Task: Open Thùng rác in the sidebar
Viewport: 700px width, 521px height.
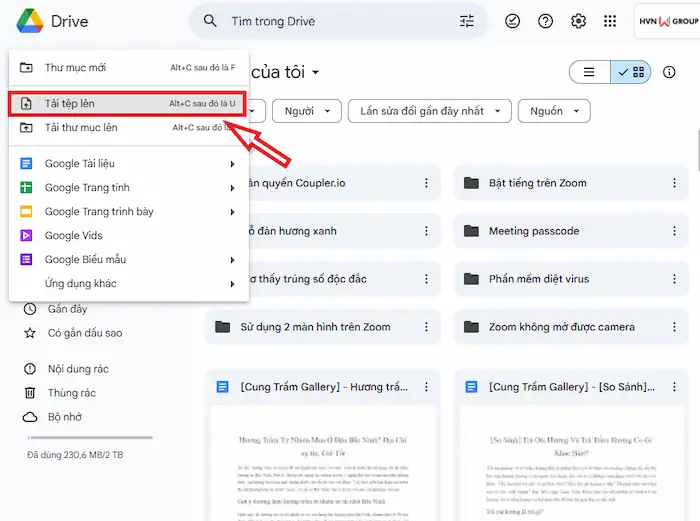Action: click(x=71, y=393)
